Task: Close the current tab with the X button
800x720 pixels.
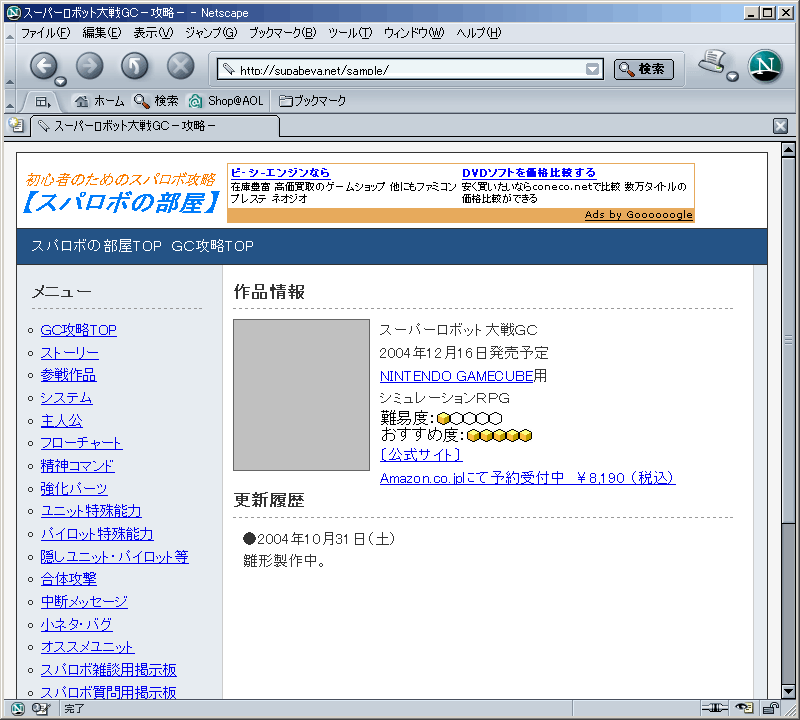Action: (x=780, y=126)
